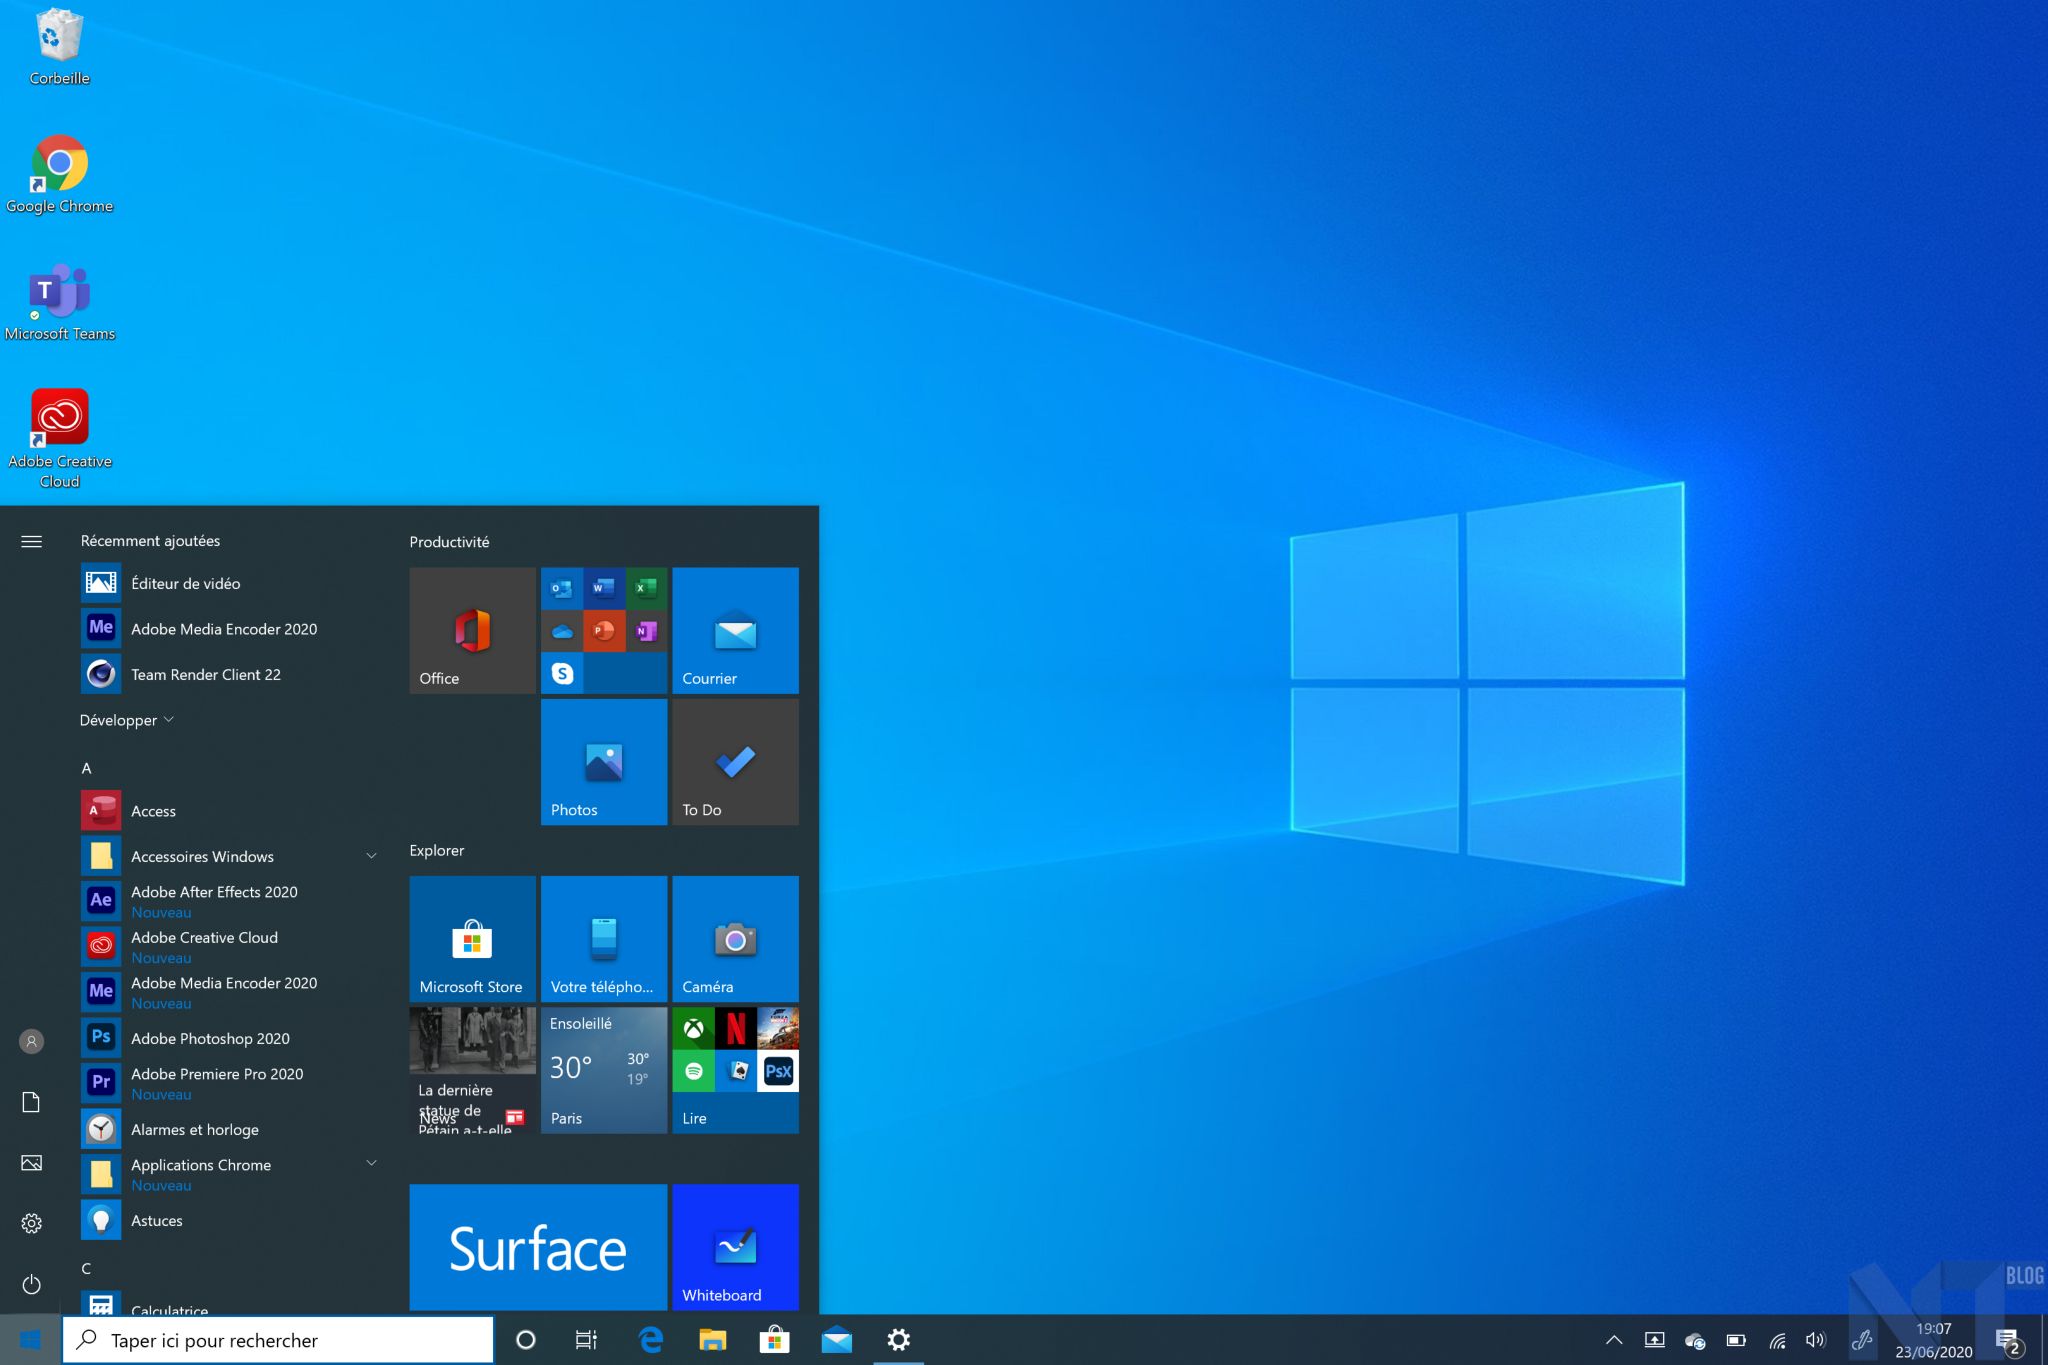2048x1365 pixels.
Task: Open Microsoft Edge from the taskbar
Action: [651, 1340]
